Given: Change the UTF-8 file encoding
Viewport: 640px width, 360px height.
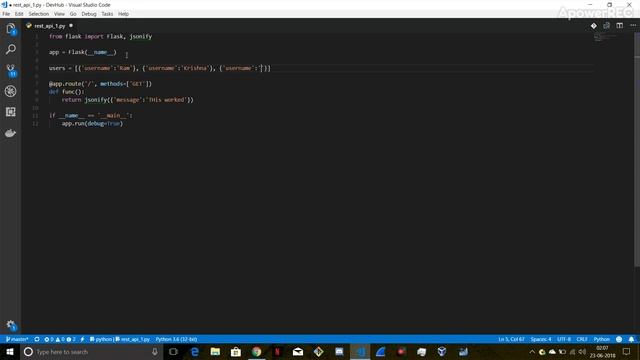Looking at the screenshot, I should tap(564, 339).
